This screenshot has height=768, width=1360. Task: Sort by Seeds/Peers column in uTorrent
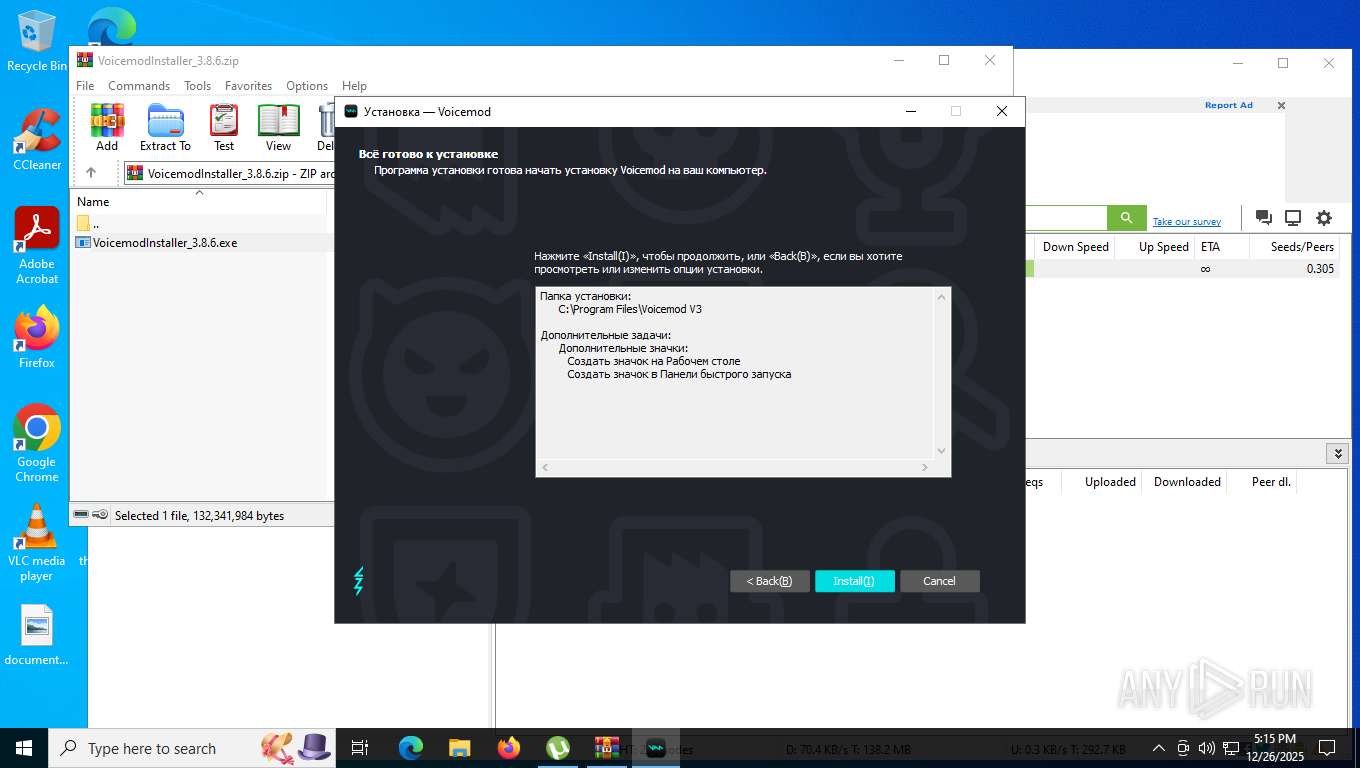(1295, 247)
